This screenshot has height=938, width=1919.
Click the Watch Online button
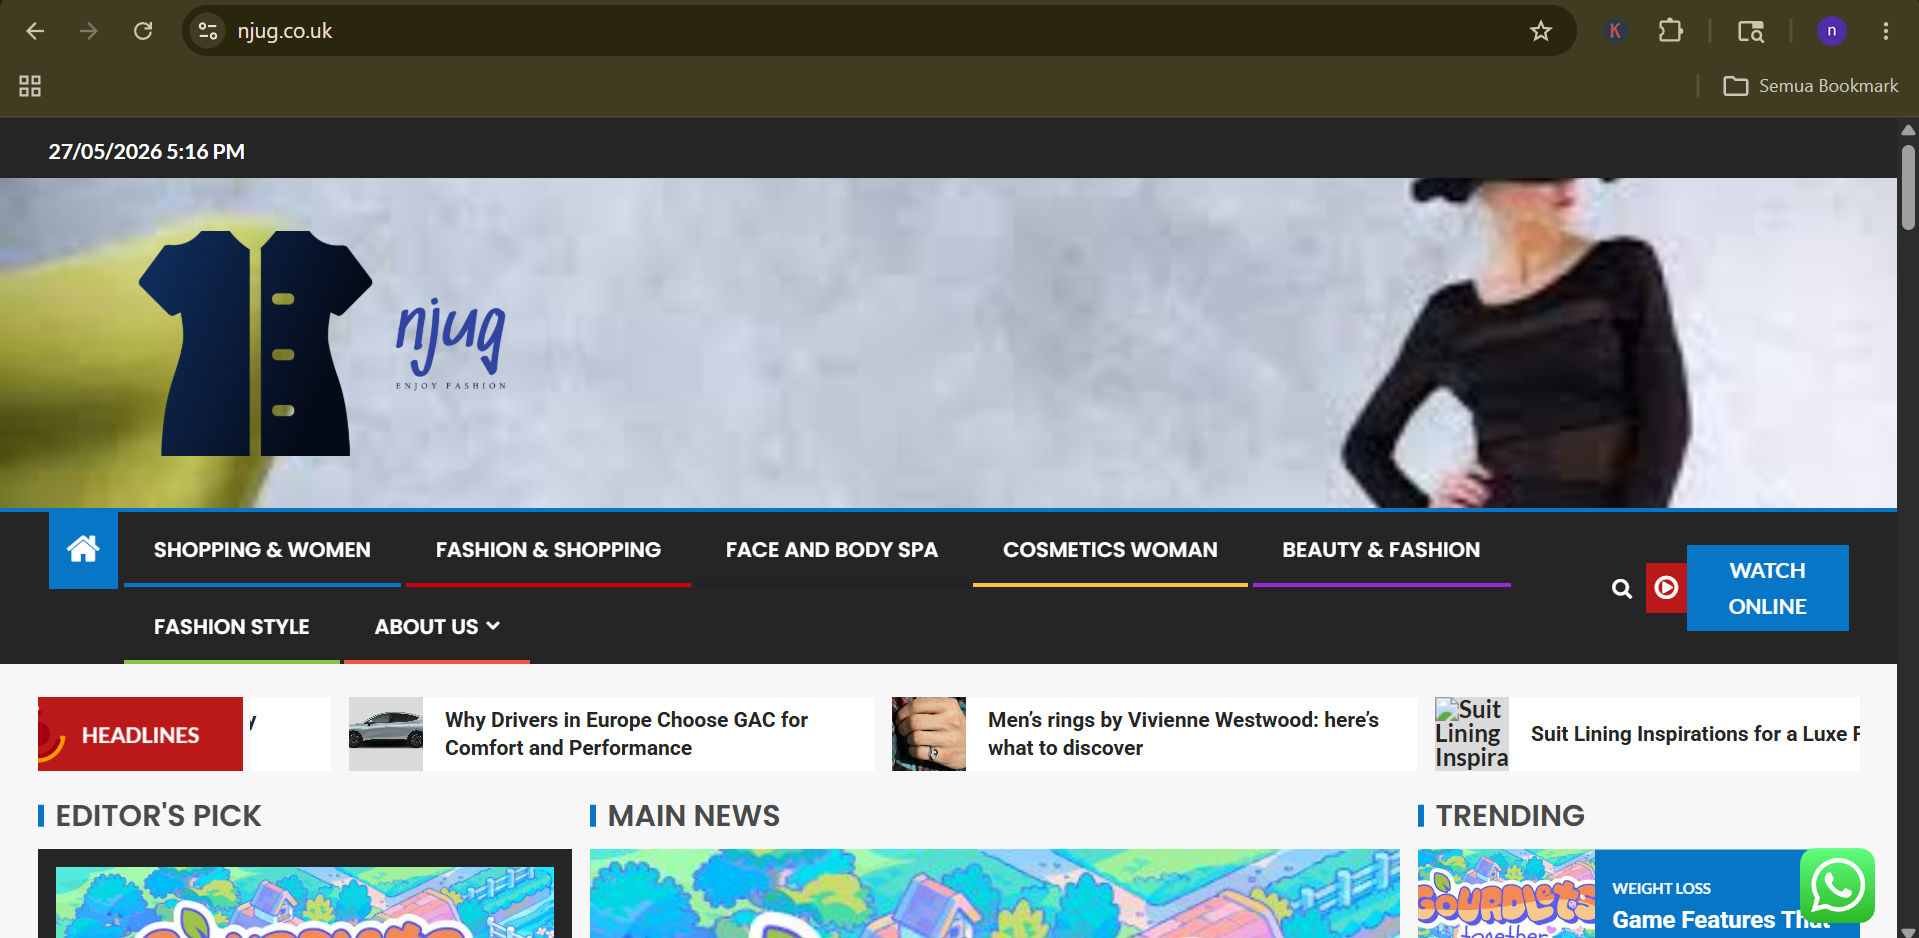1767,588
